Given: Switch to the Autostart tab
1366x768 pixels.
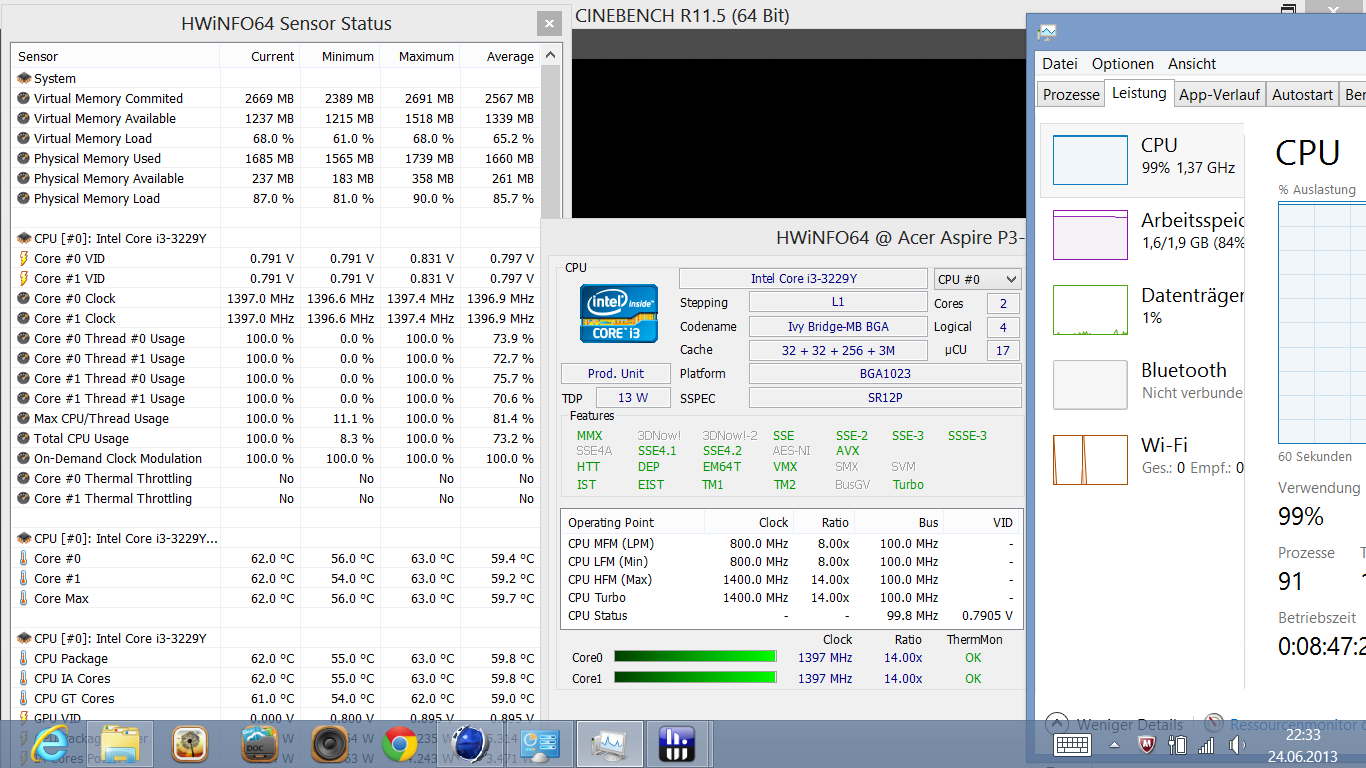Looking at the screenshot, I should point(1302,94).
